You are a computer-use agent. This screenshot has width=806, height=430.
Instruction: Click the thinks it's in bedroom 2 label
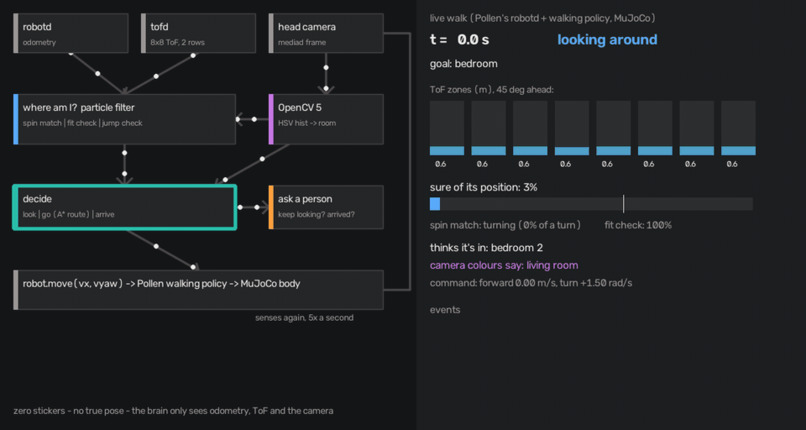486,248
